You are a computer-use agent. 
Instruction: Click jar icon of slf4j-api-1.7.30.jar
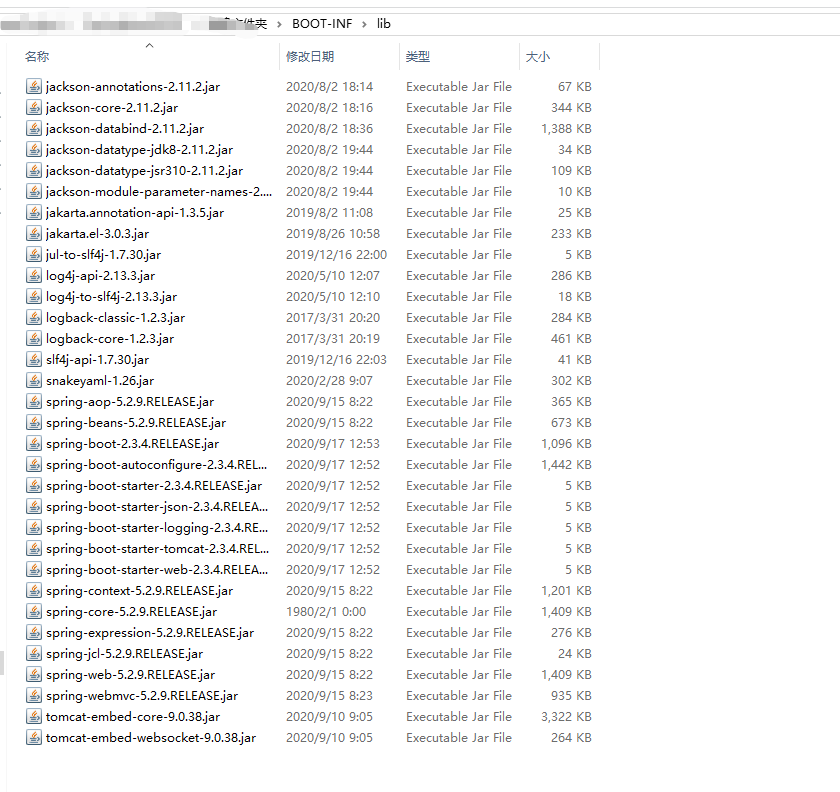(34, 360)
